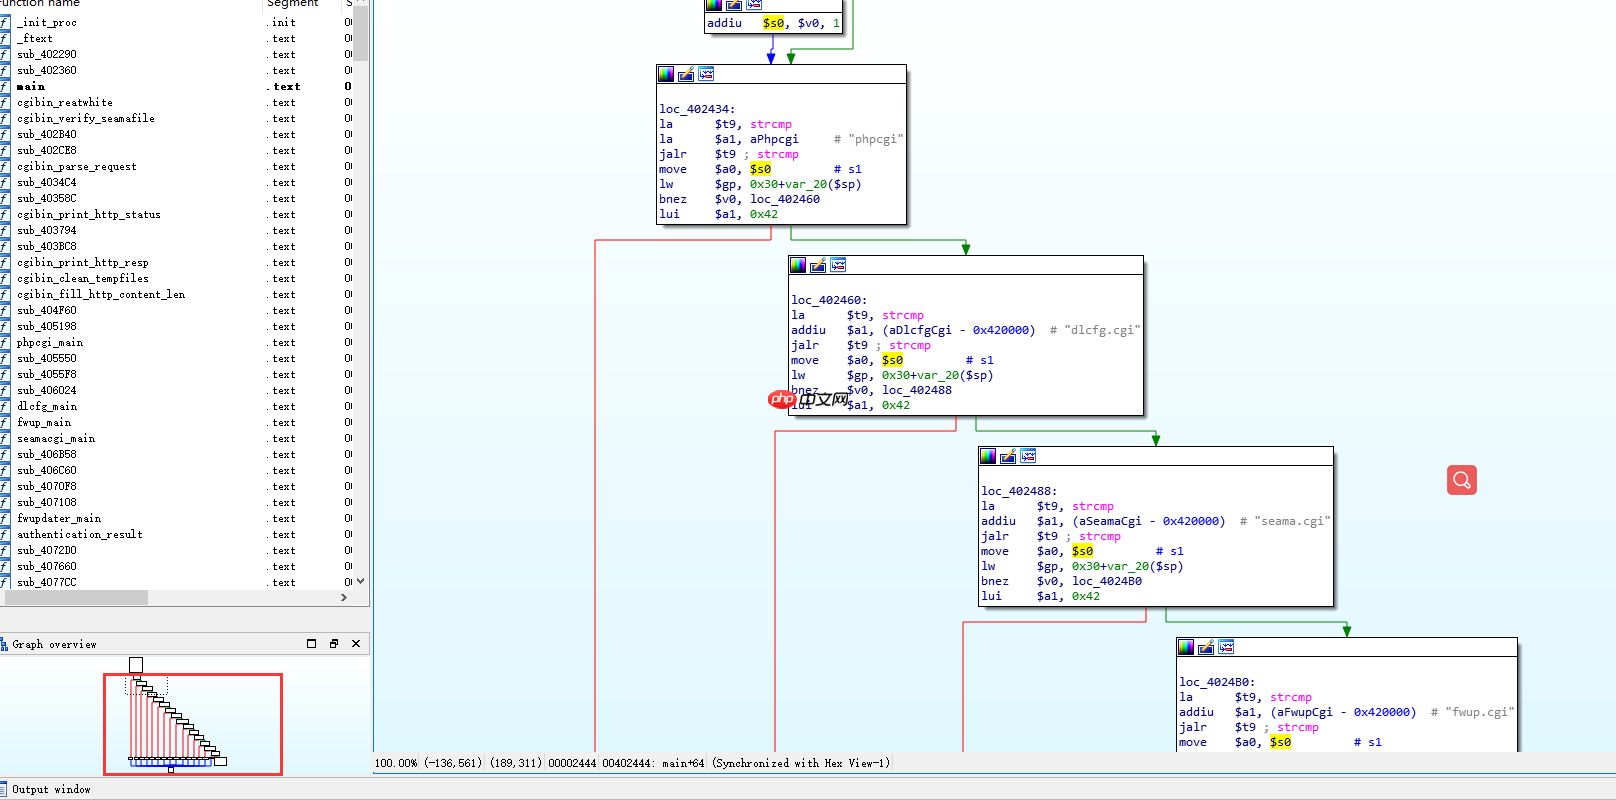Maximize the Graph overview panel
Image resolution: width=1616 pixels, height=800 pixels.
[311, 644]
